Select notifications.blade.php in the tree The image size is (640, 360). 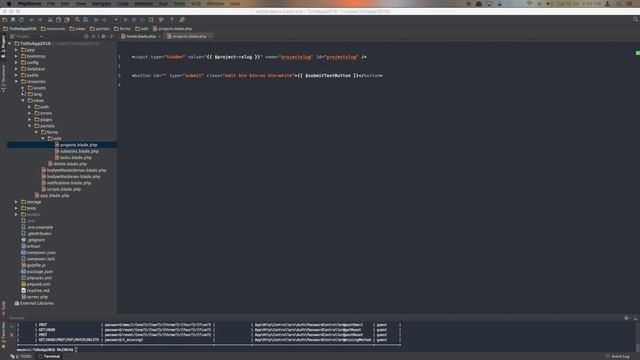66,183
